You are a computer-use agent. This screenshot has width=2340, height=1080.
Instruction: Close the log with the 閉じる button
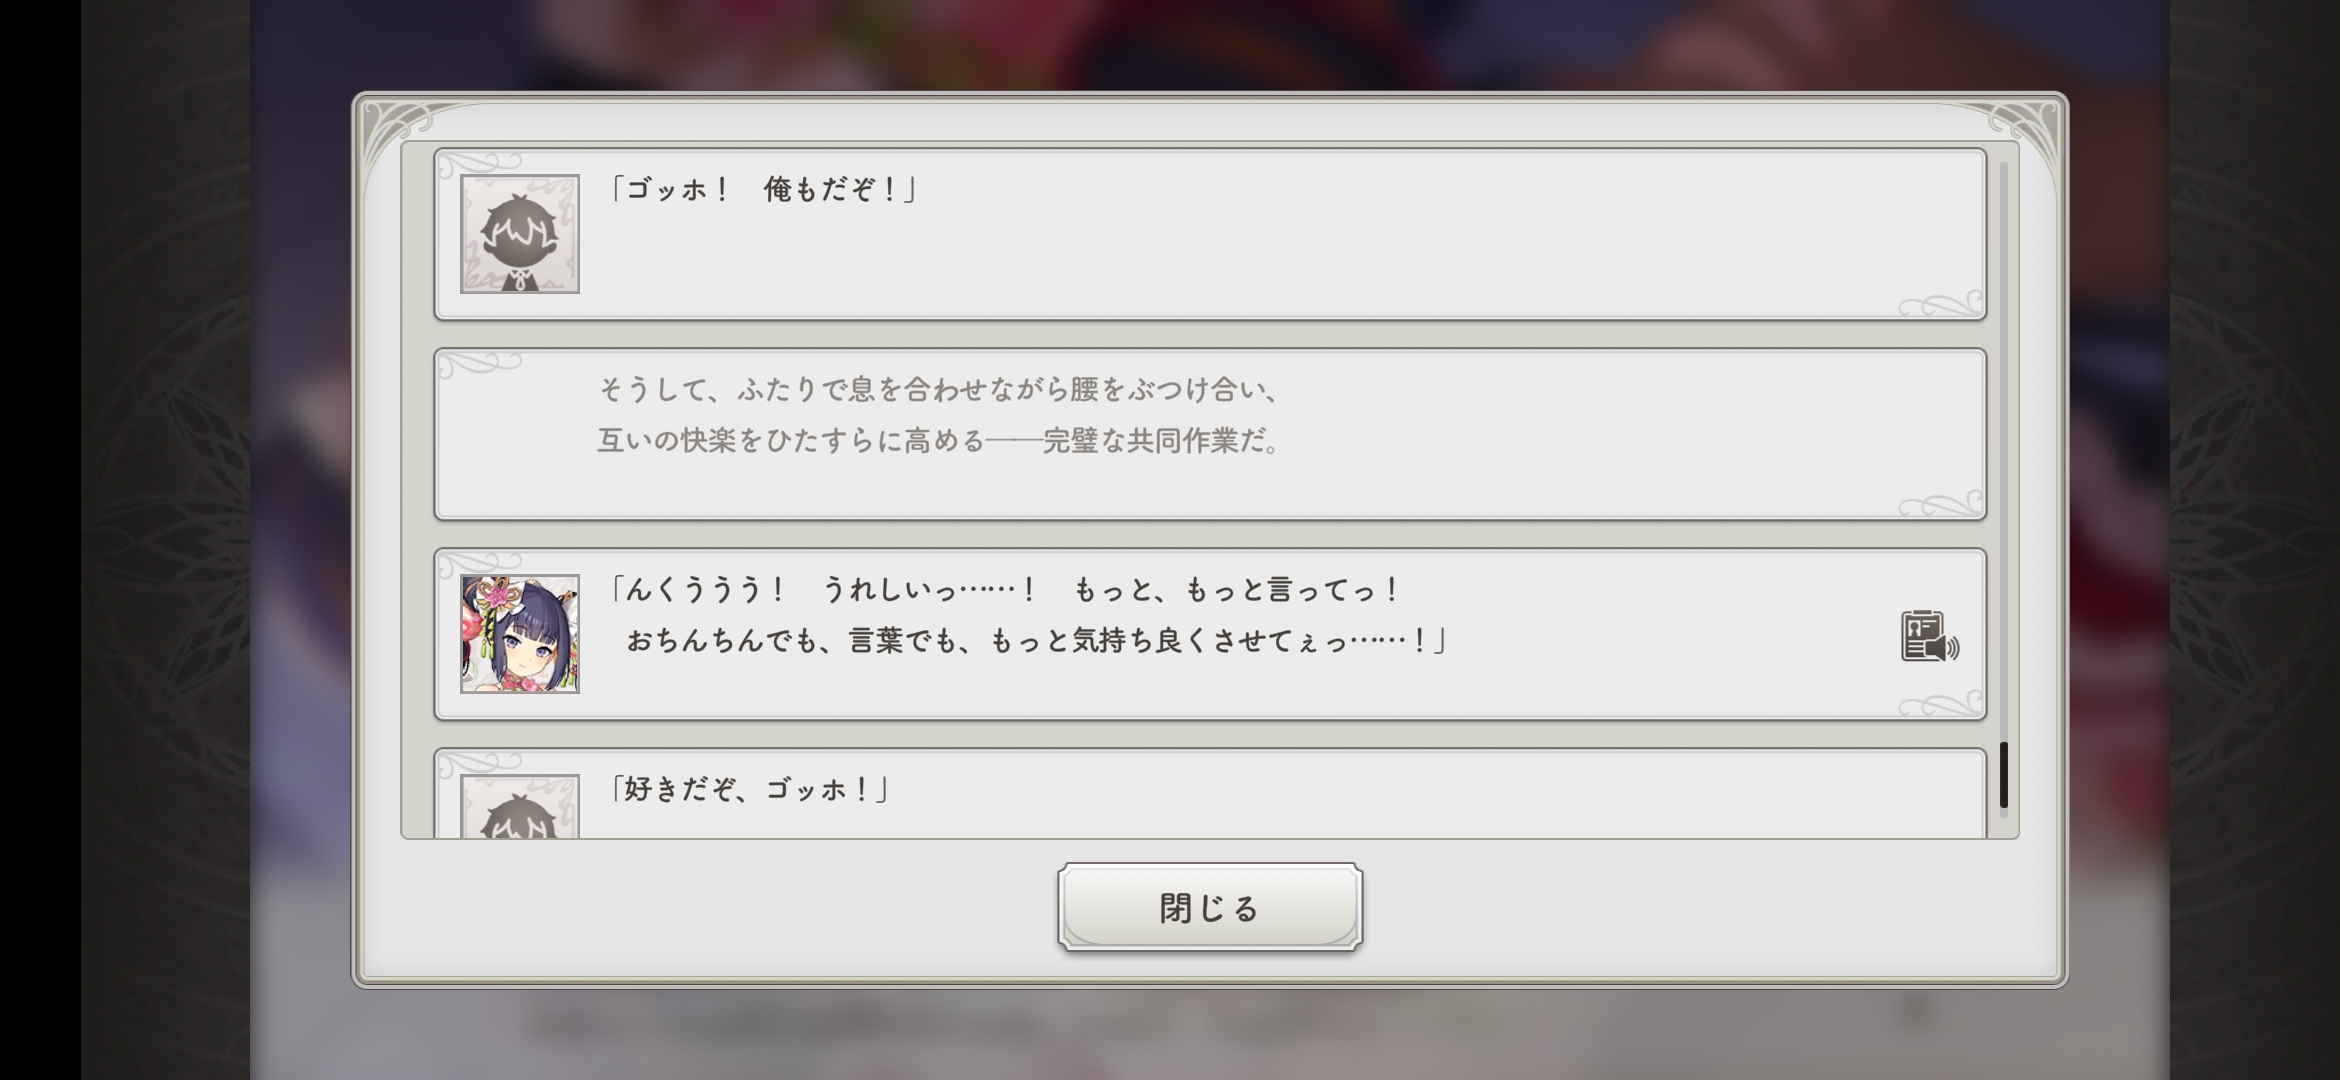[x=1210, y=907]
